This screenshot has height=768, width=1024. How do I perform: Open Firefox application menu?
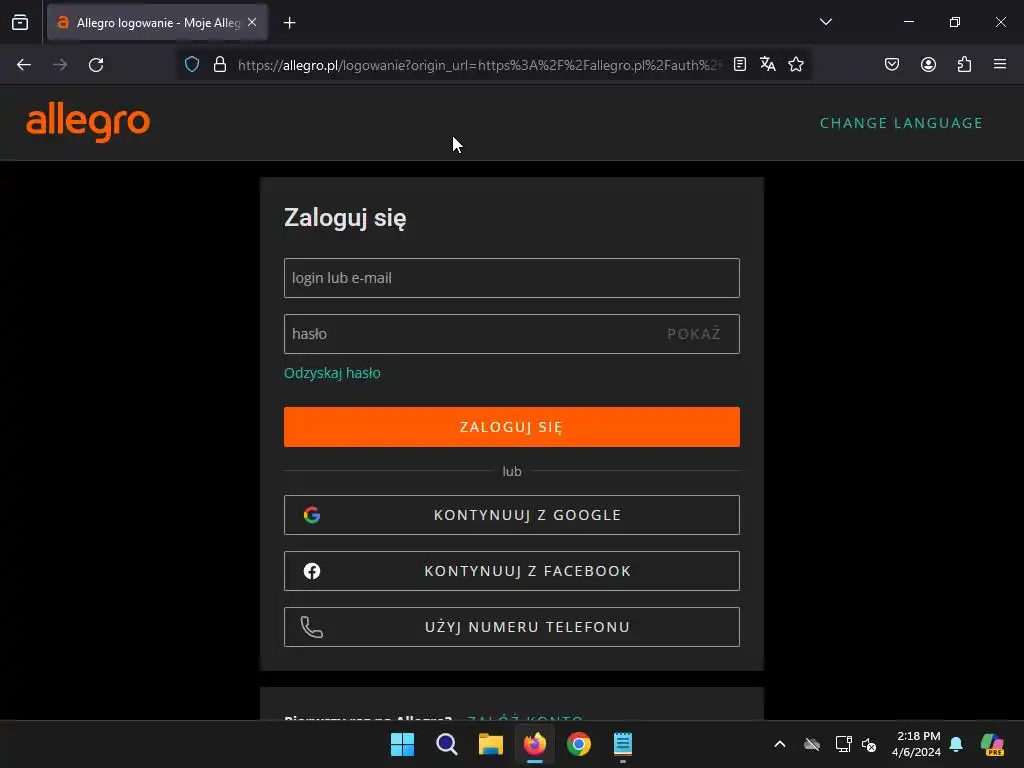pyautogui.click(x=1000, y=64)
